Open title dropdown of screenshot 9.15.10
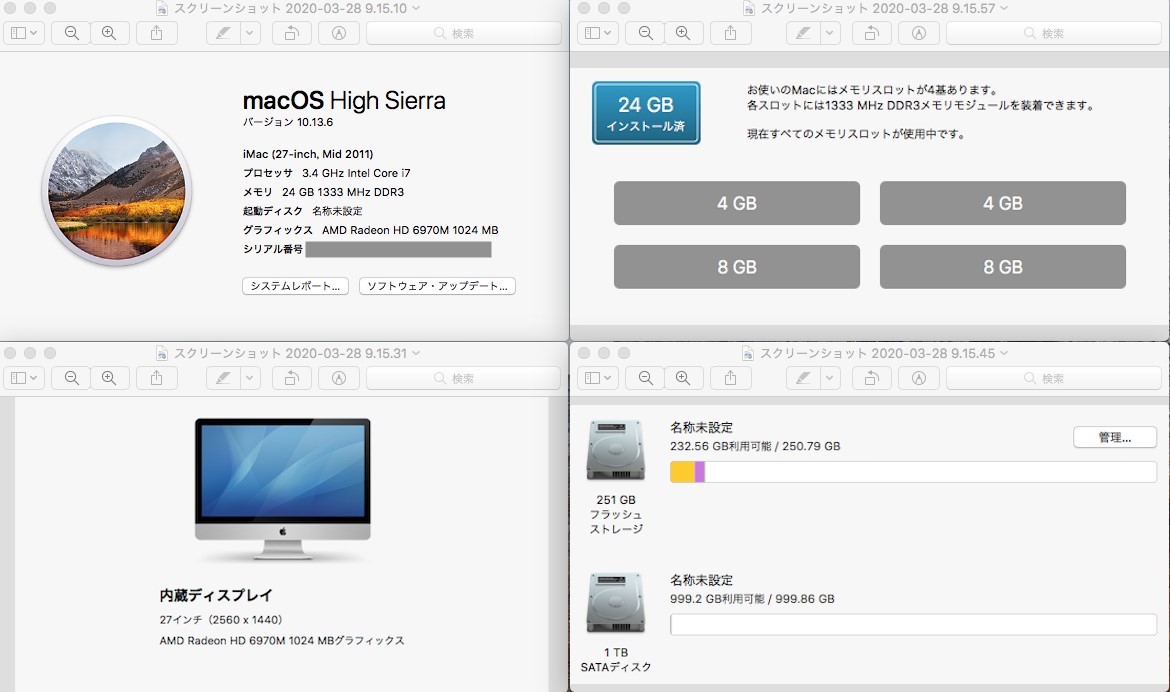This screenshot has width=1170, height=692. [416, 8]
